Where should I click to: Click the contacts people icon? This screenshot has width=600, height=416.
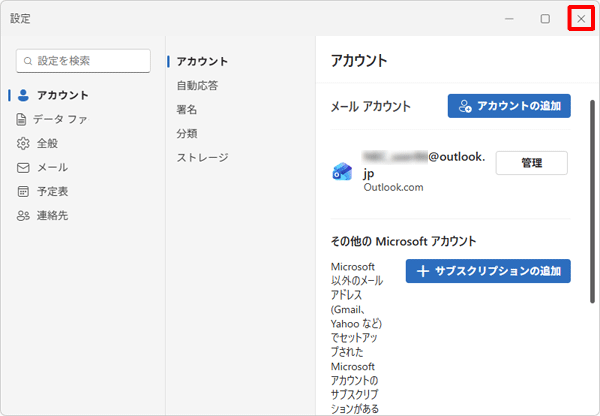[23, 216]
